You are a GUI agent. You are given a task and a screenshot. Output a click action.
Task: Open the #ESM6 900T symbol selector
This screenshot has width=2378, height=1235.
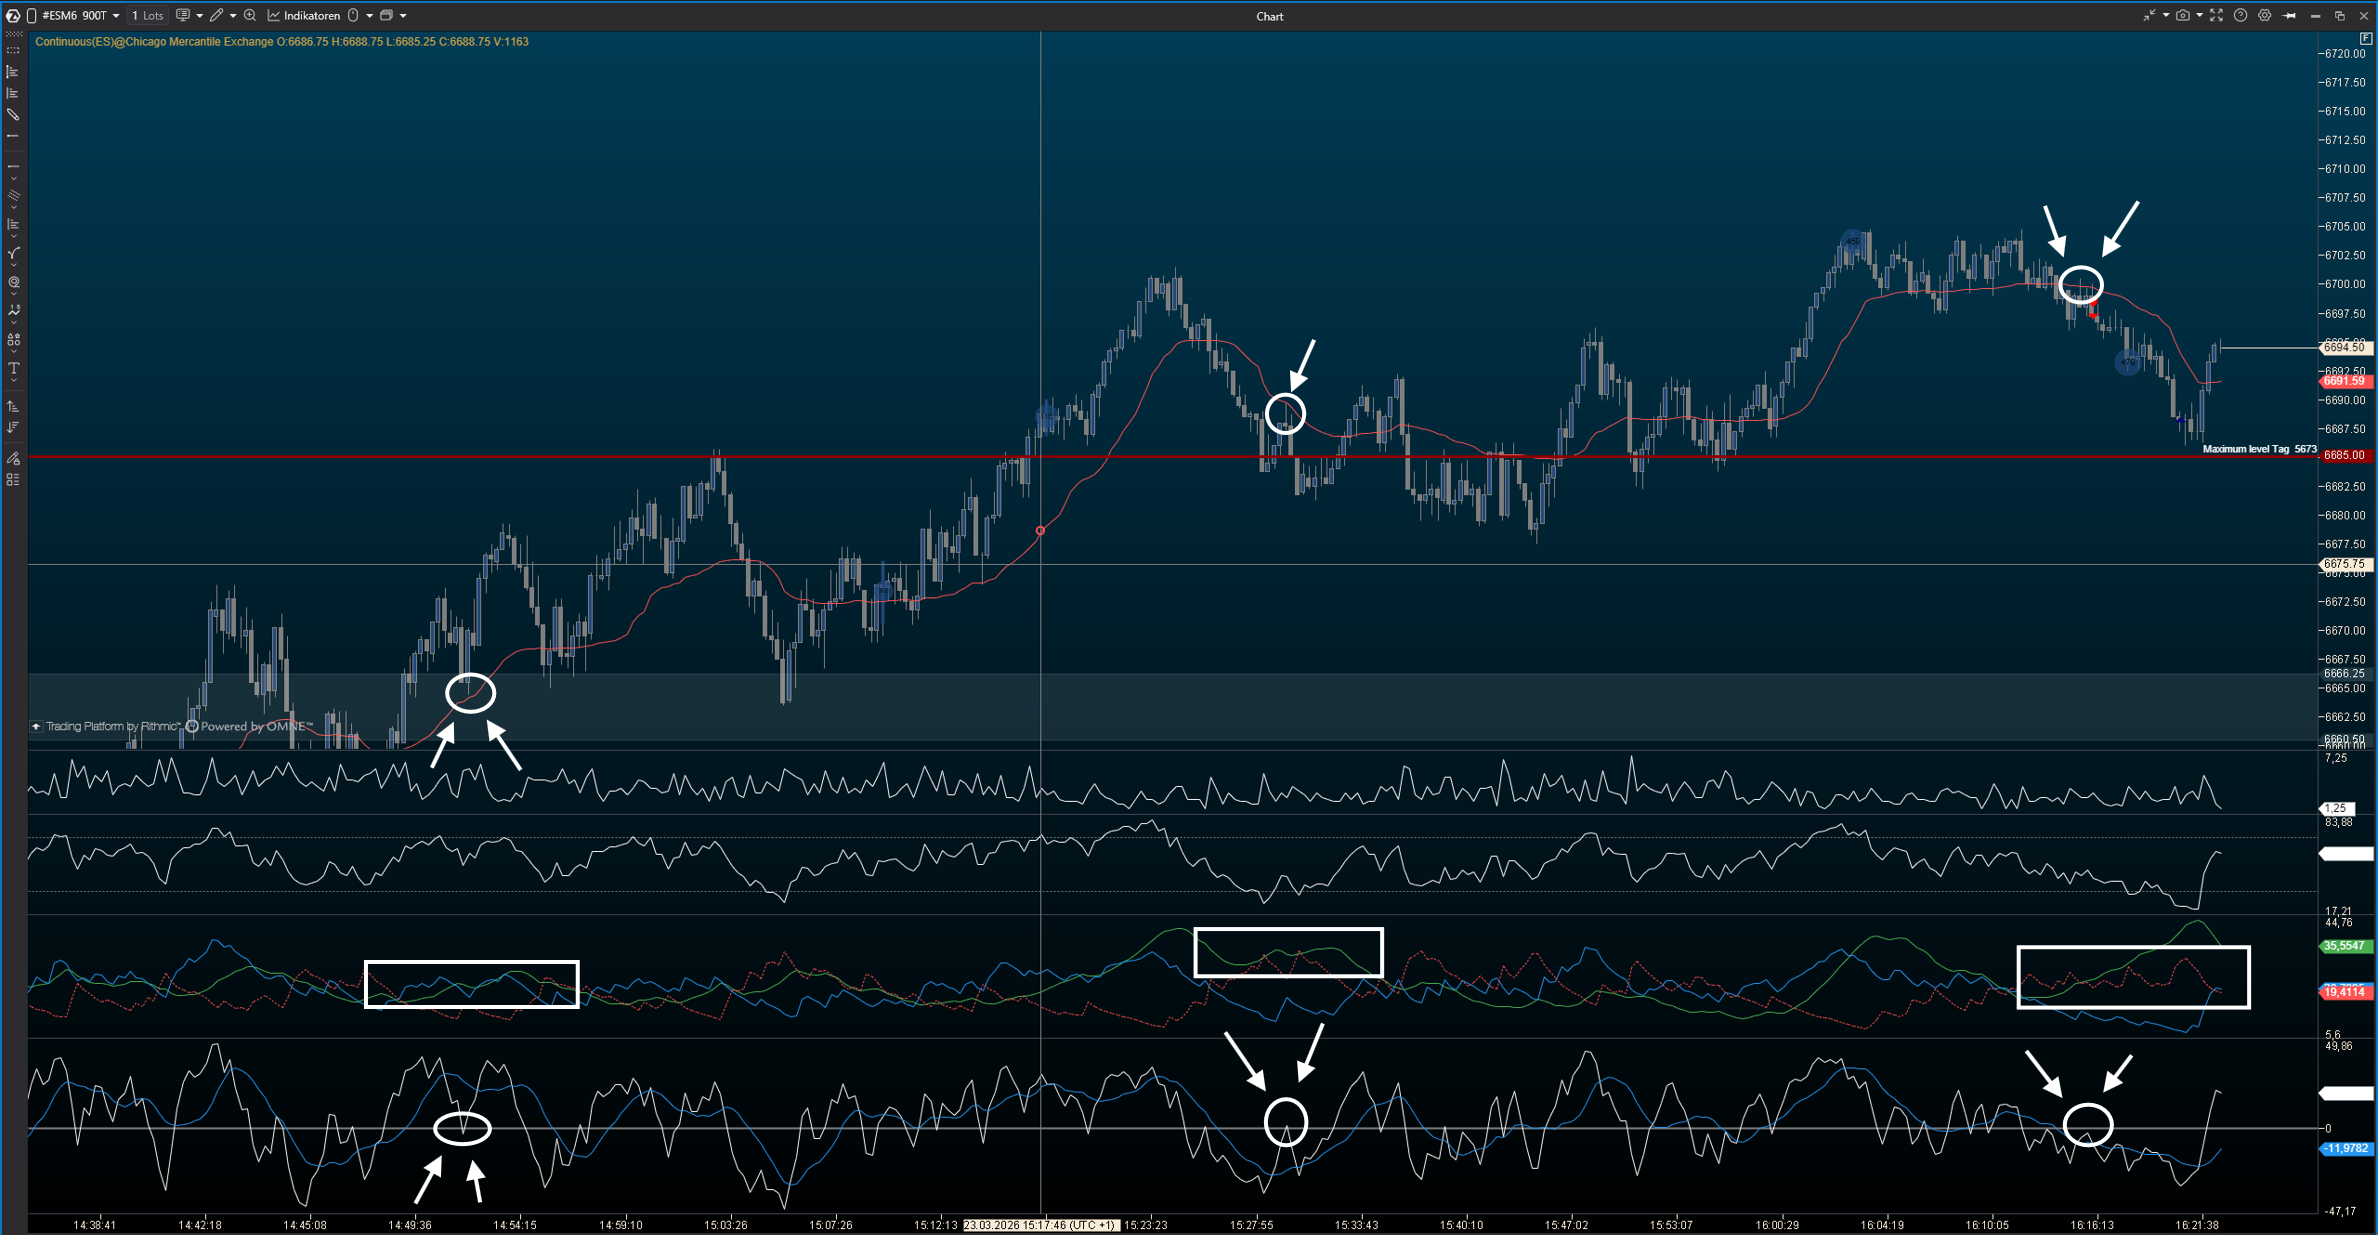(80, 16)
